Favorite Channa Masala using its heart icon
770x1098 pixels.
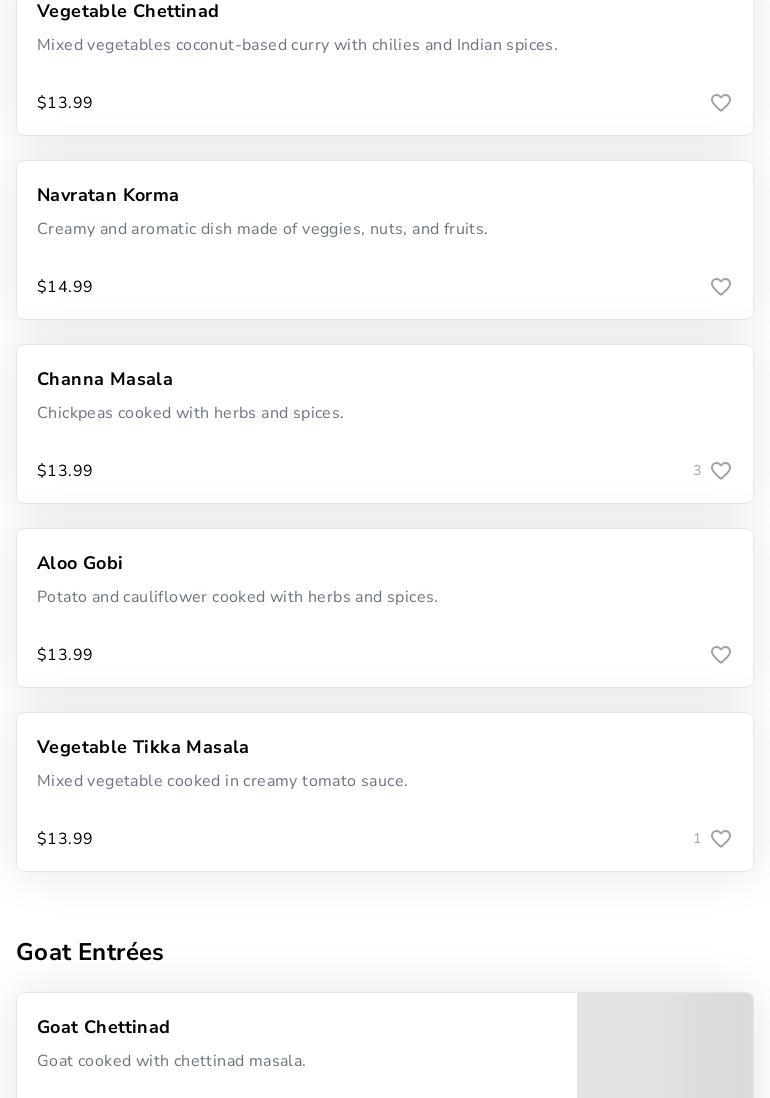(x=721, y=471)
